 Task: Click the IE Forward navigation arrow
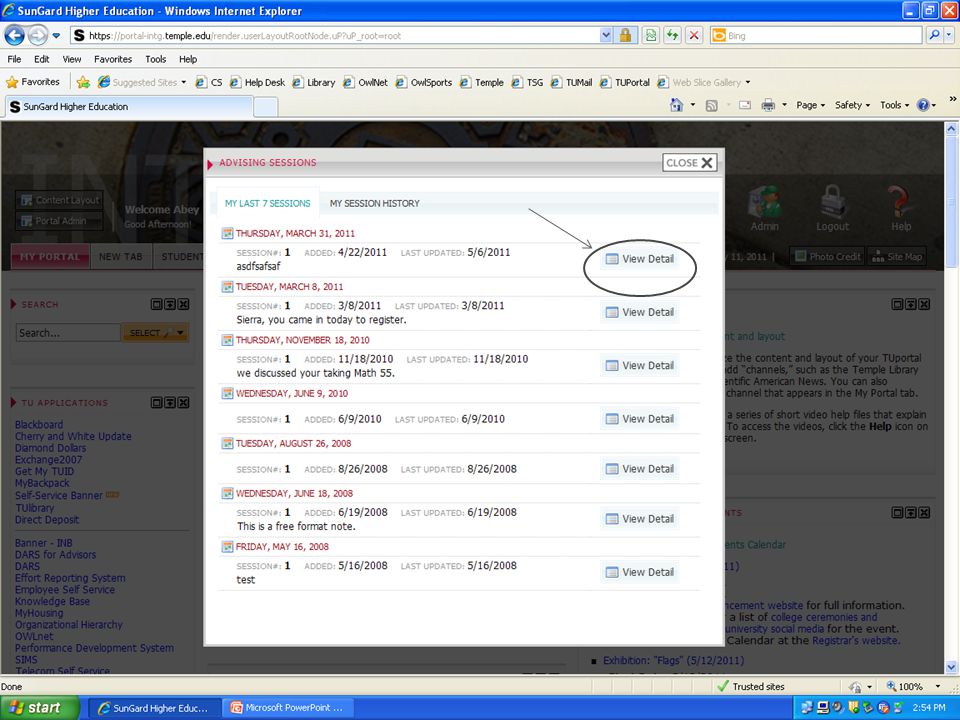(37, 36)
